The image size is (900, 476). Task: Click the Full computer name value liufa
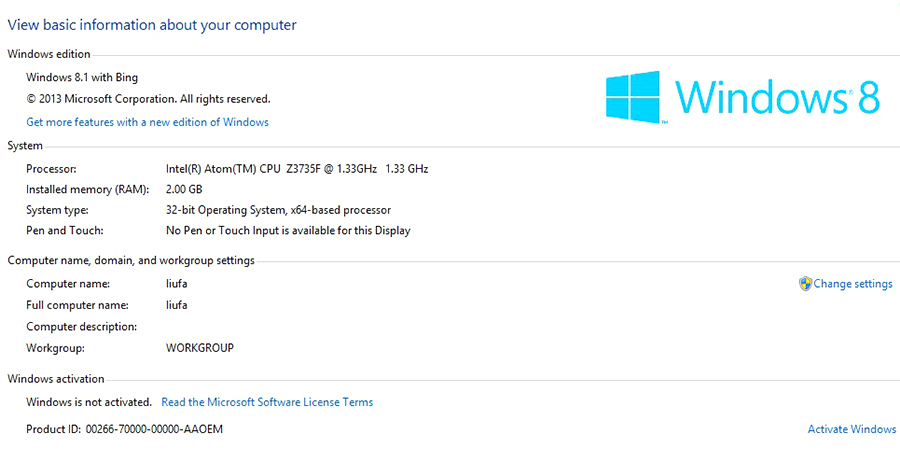click(177, 305)
